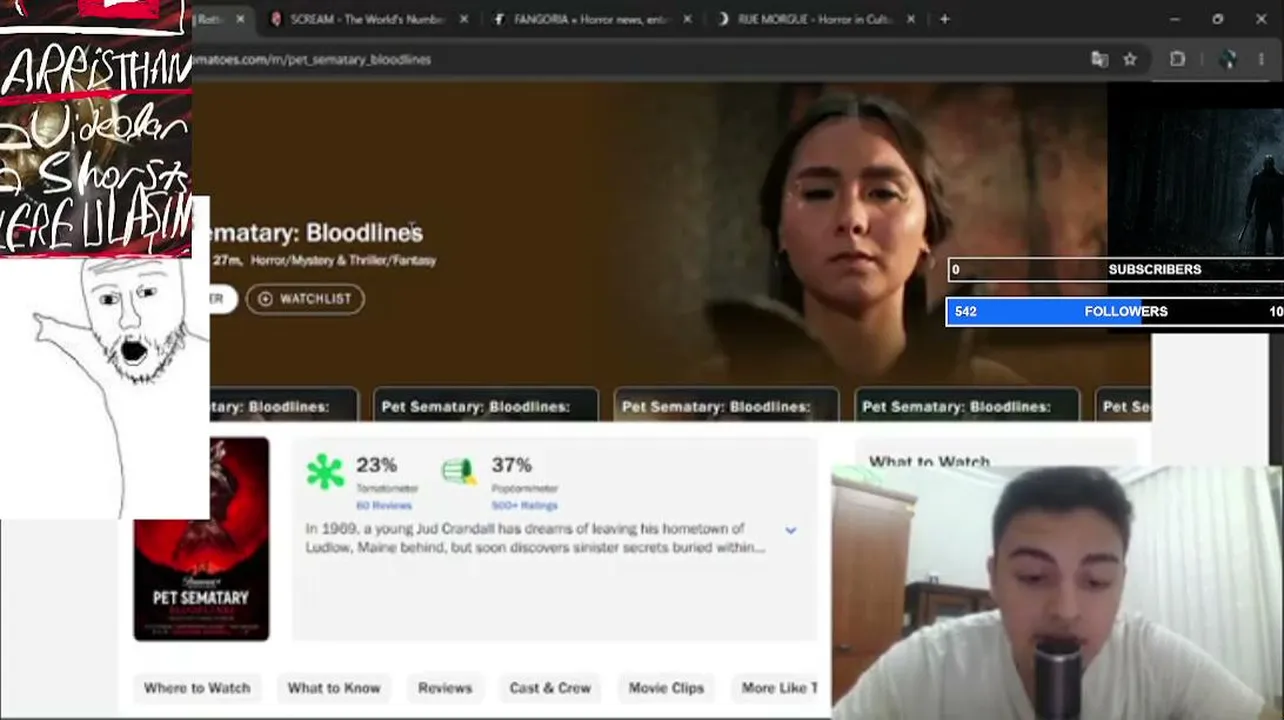Bookmark this page with the star icon
The height and width of the screenshot is (720, 1284).
[x=1130, y=60]
